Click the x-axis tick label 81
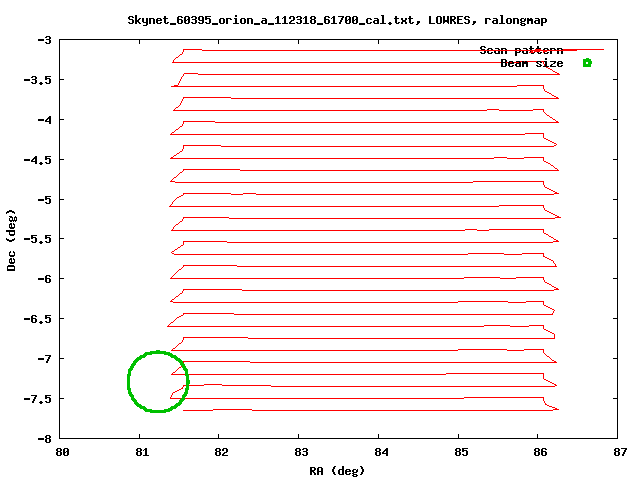This screenshot has width=640, height=480. point(142,452)
